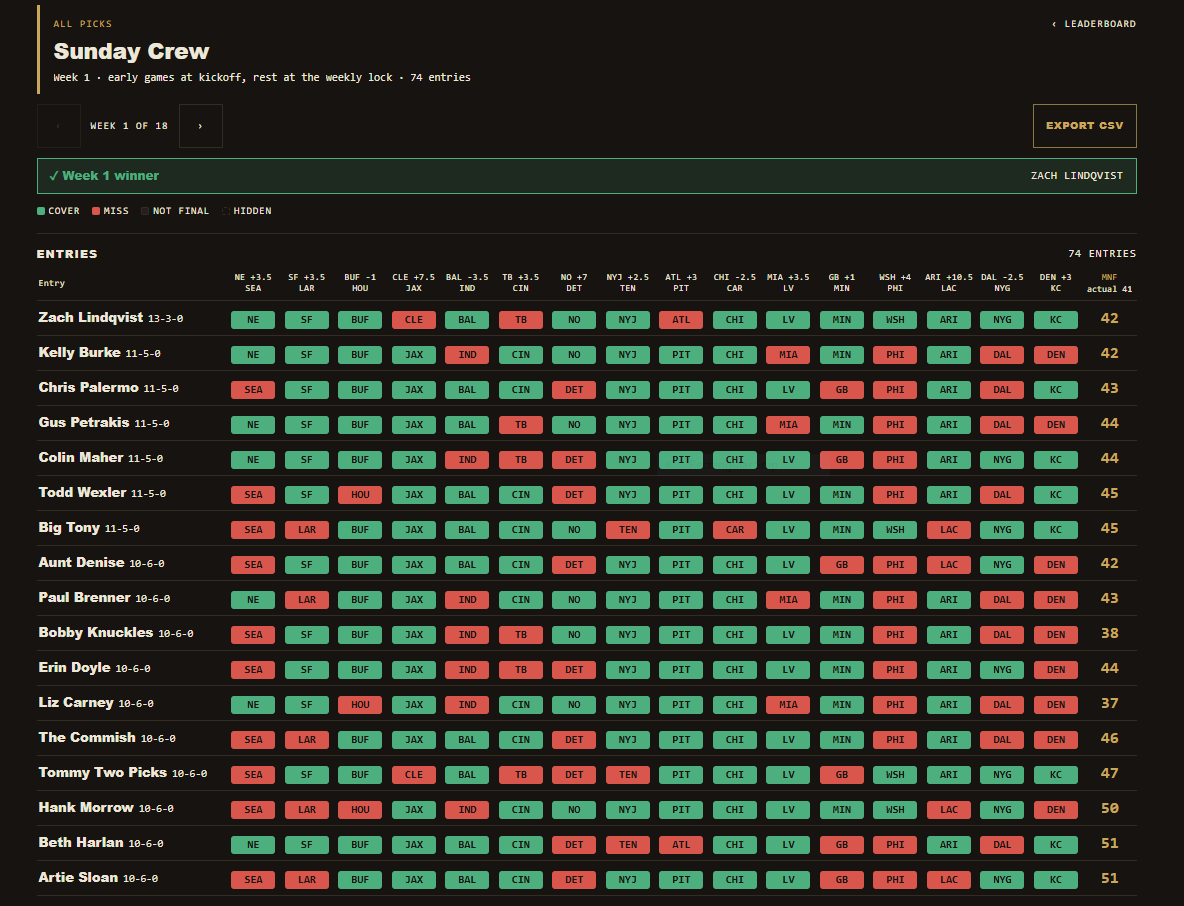Click Paul Brenner's red LAR pick
Viewport: 1184px width, 906px height.
(x=307, y=599)
